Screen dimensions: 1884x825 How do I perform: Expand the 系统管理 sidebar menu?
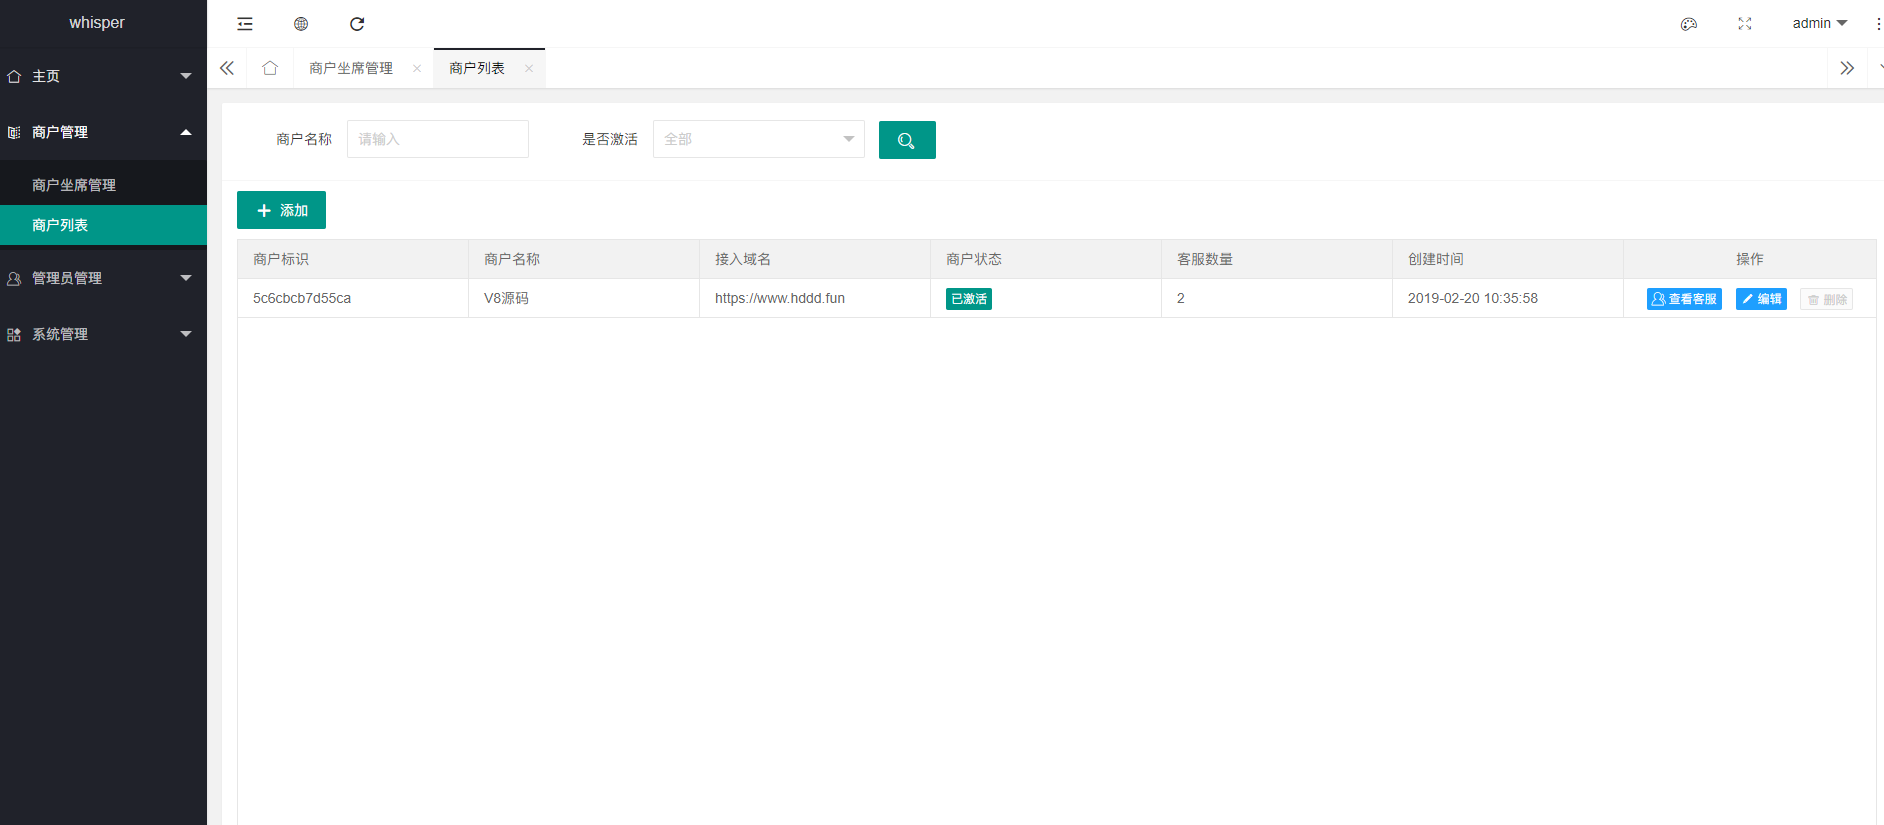click(103, 334)
